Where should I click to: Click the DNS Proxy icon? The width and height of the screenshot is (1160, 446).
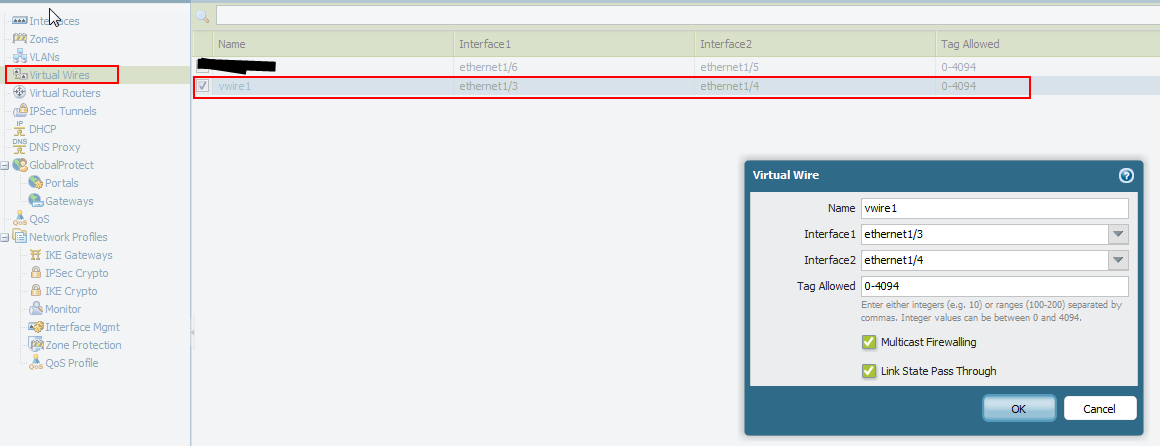19,147
